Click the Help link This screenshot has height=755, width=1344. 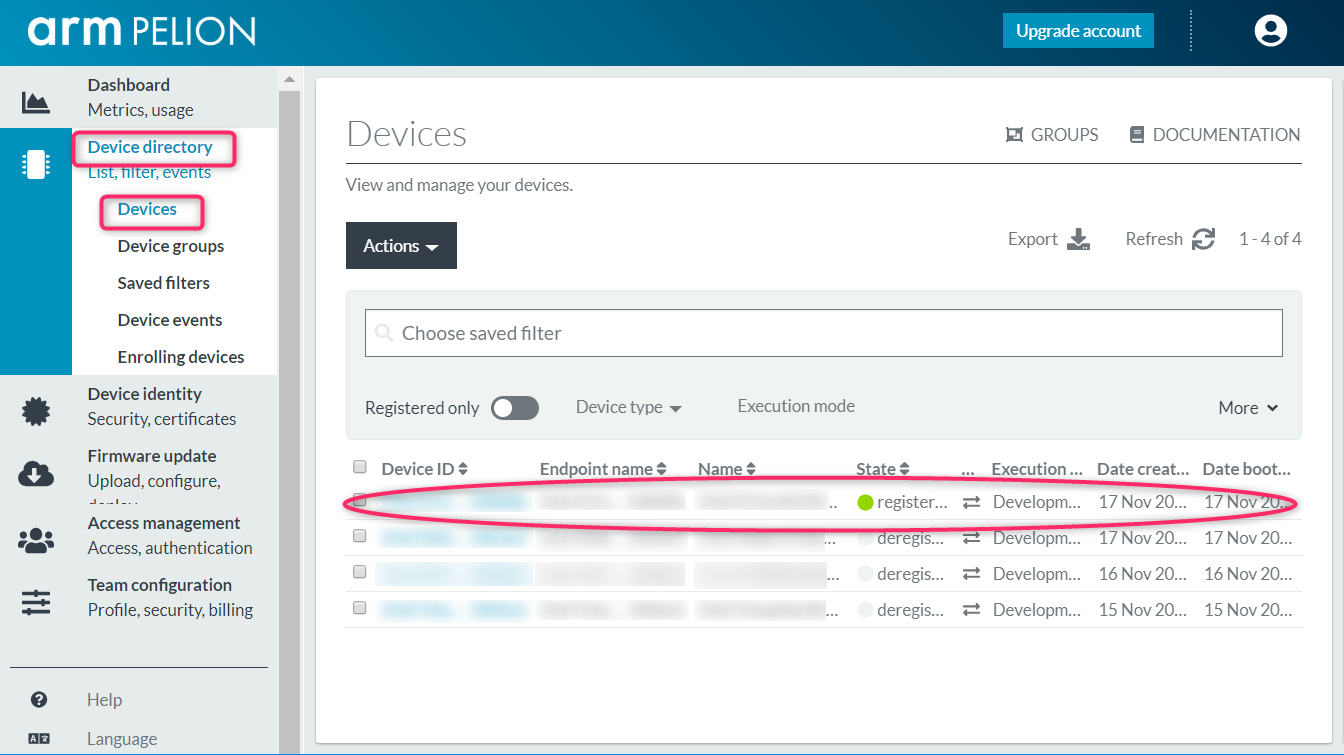pyautogui.click(x=104, y=700)
